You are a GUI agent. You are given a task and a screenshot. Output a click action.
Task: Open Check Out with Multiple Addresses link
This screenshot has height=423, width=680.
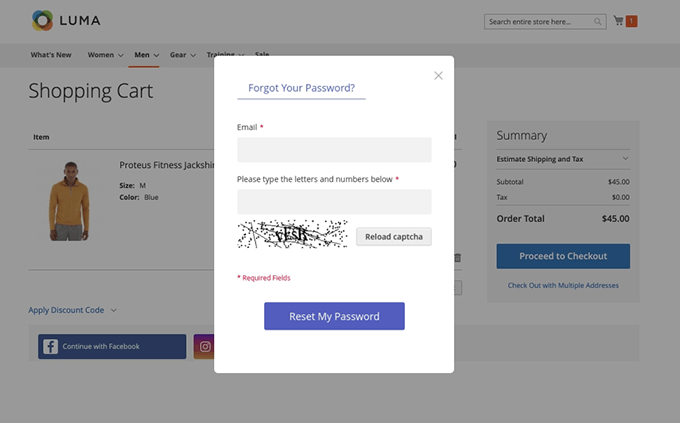(x=563, y=285)
